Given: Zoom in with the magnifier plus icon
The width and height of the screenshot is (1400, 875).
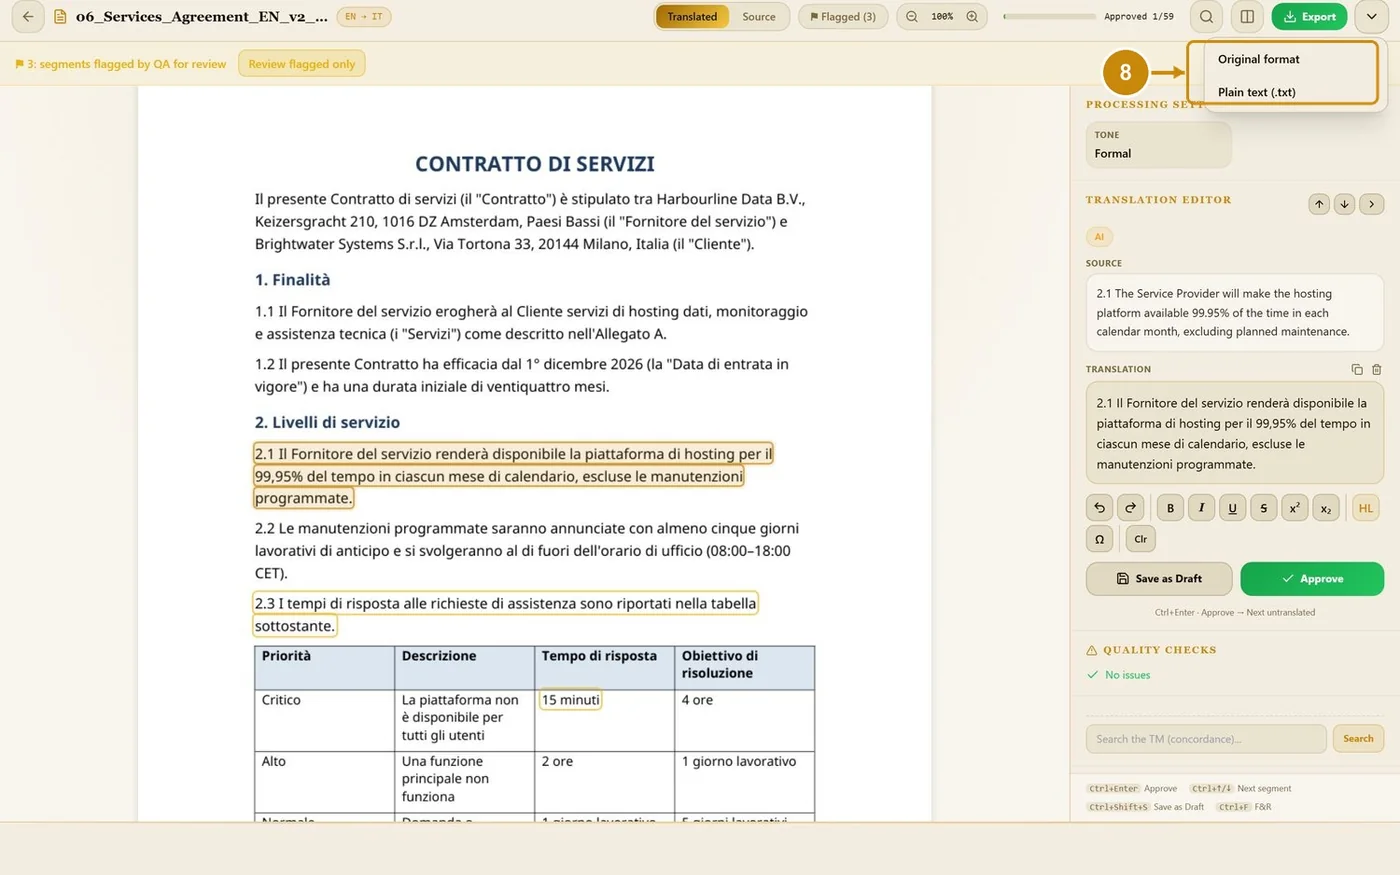Looking at the screenshot, I should [972, 17].
